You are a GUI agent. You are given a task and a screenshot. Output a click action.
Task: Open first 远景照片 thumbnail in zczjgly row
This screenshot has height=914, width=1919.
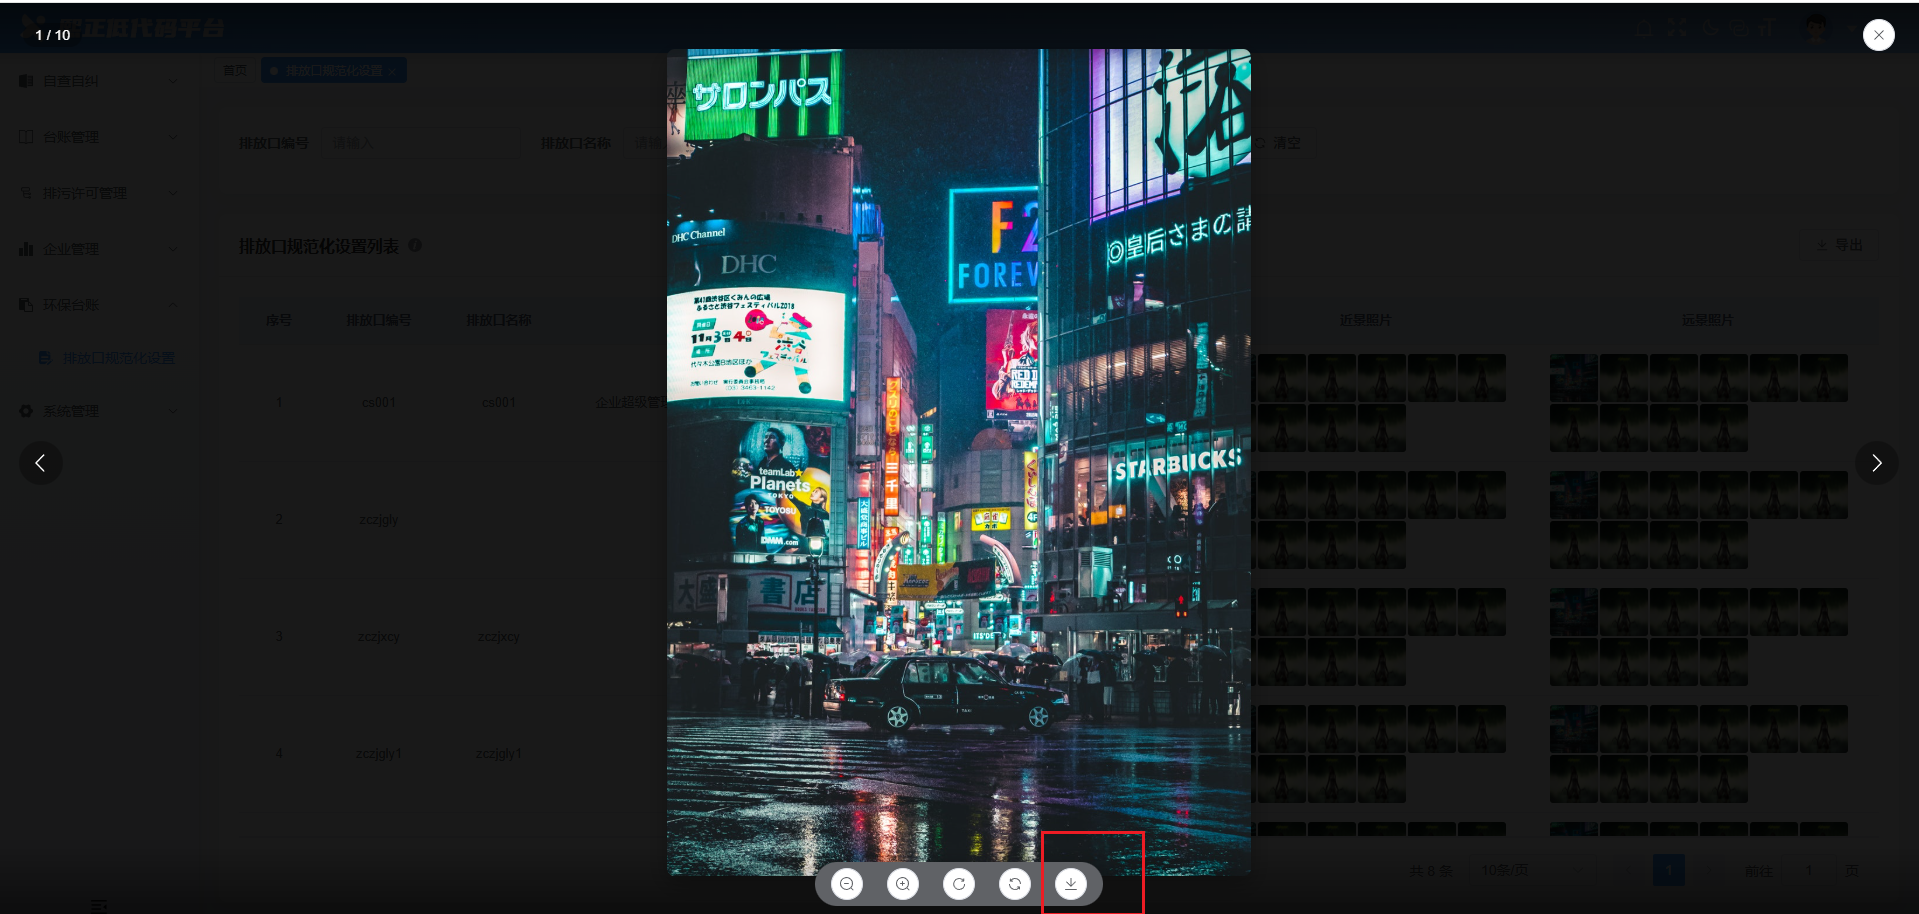[x=1574, y=495]
